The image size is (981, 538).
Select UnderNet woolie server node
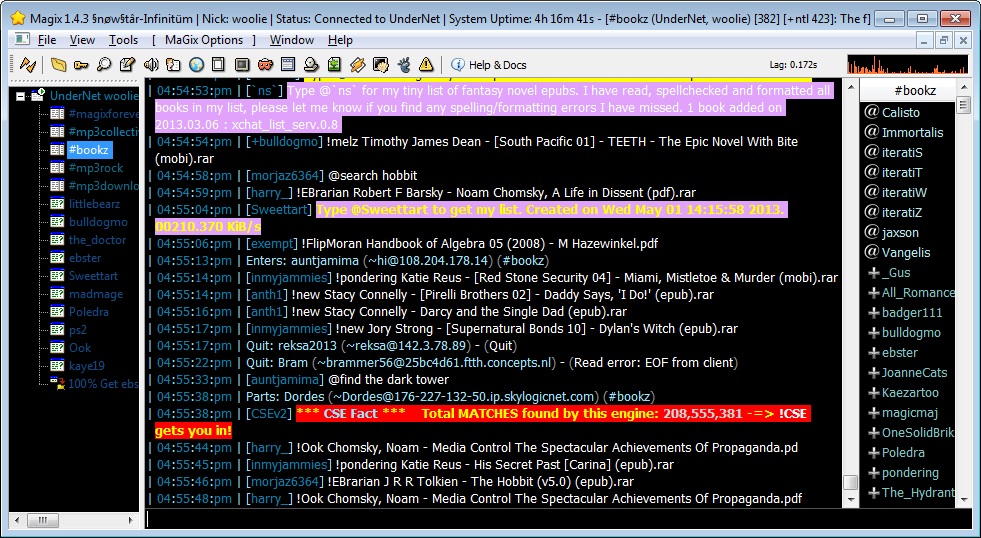pyautogui.click(x=94, y=96)
